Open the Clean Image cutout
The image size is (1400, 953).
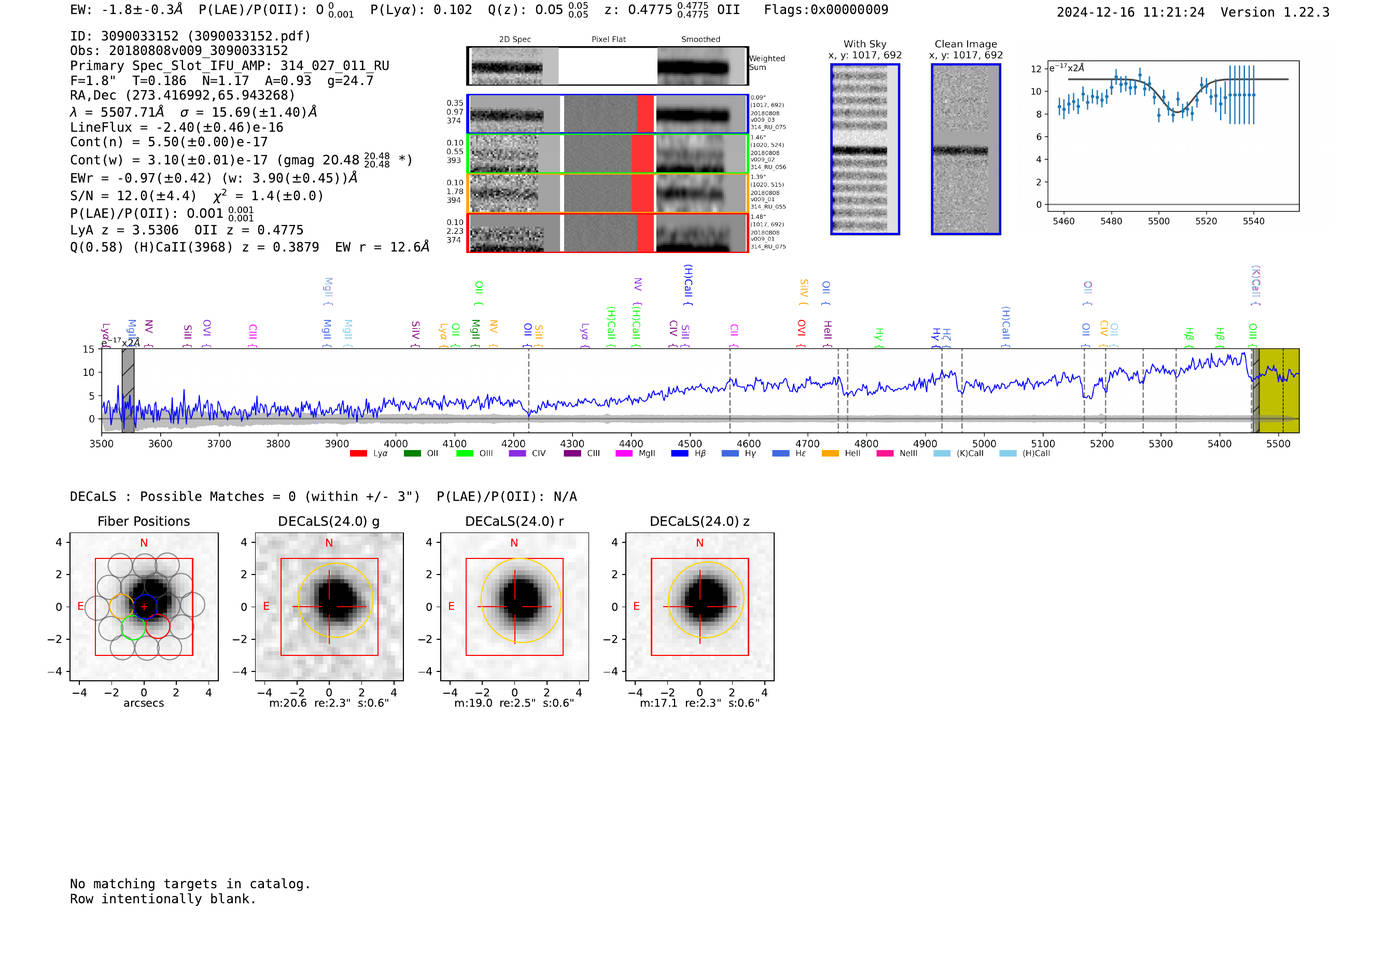966,149
